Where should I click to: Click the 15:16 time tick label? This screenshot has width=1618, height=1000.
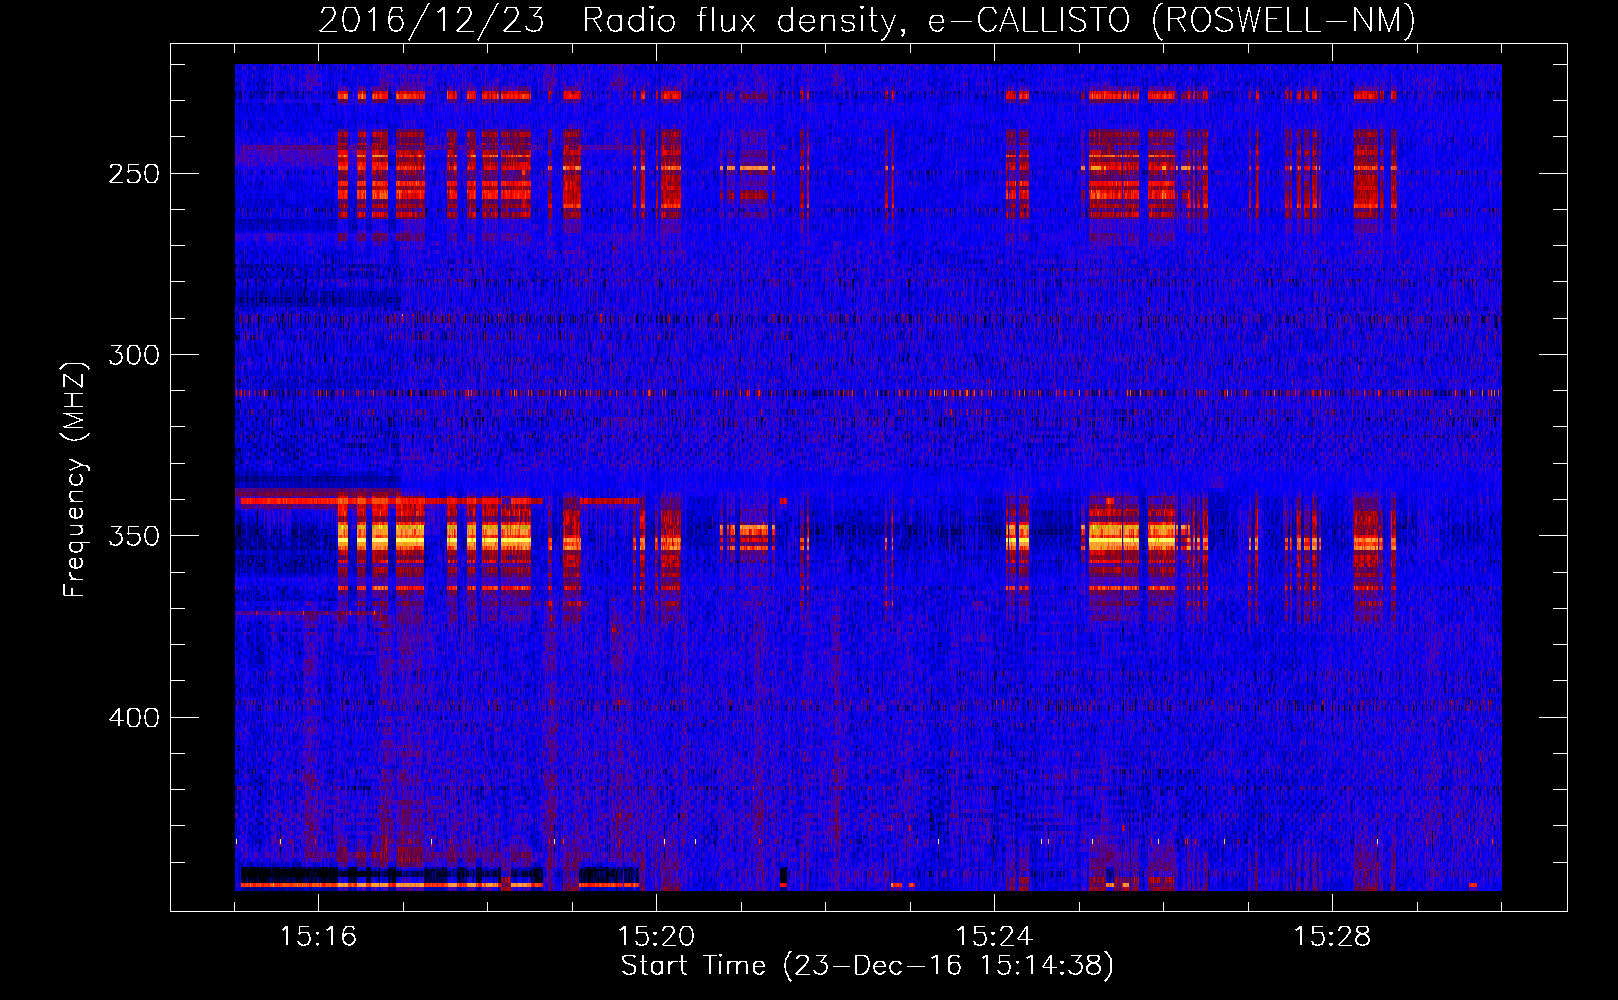pyautogui.click(x=318, y=937)
